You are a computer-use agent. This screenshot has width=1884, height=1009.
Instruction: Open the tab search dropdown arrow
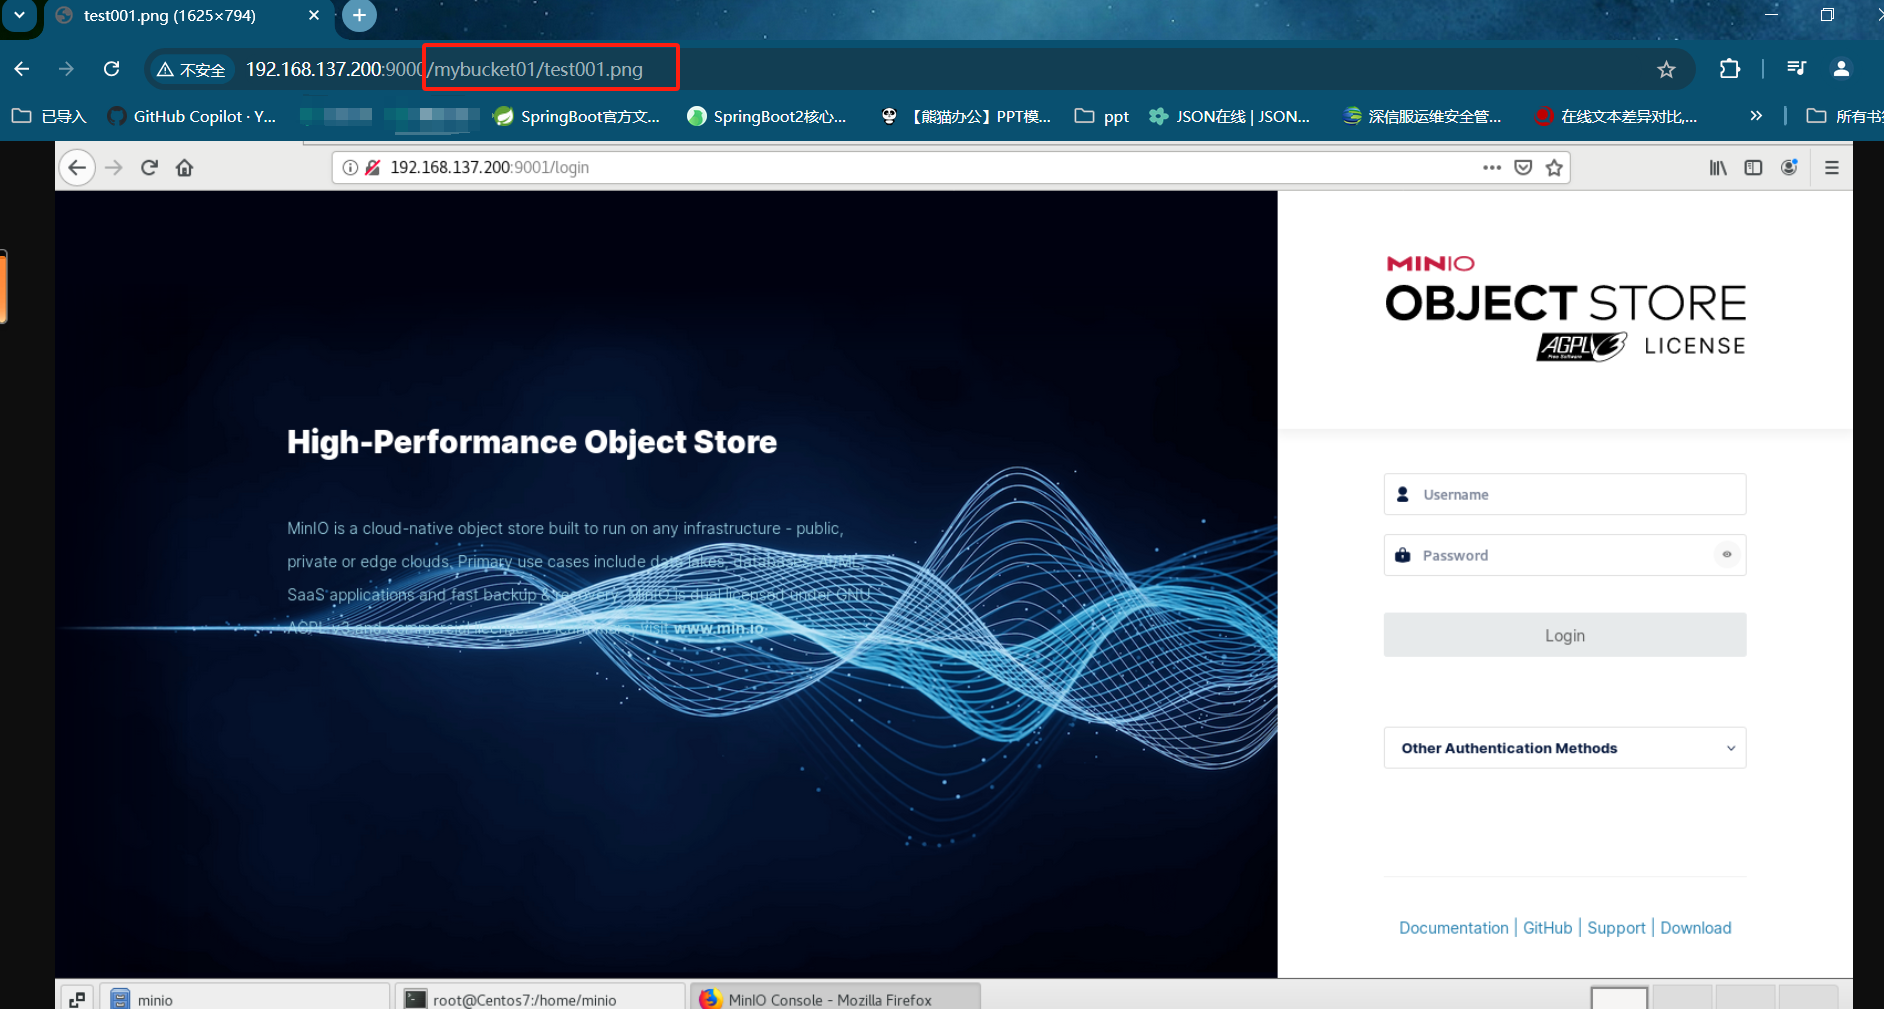tap(19, 15)
